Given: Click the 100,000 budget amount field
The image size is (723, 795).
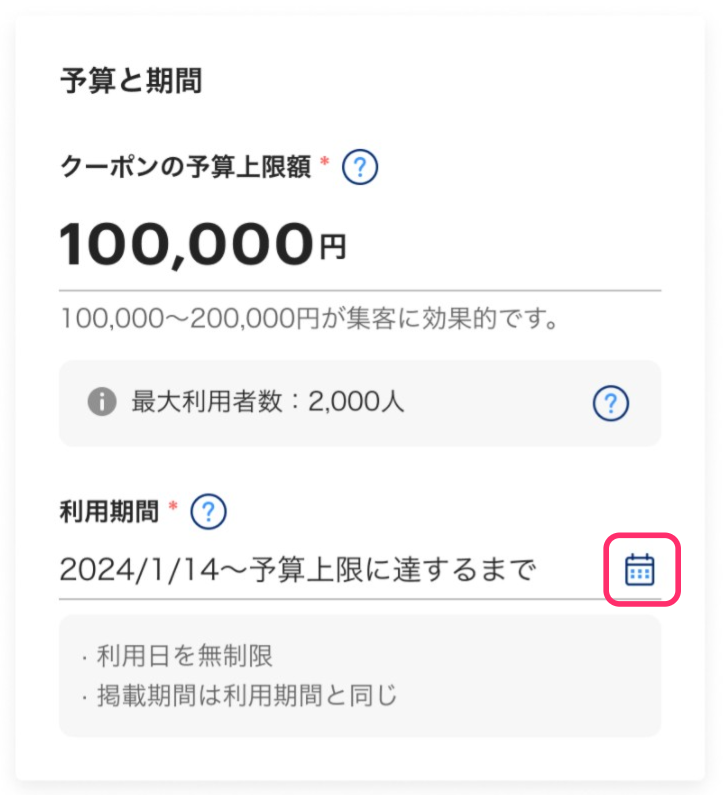Looking at the screenshot, I should click(185, 244).
